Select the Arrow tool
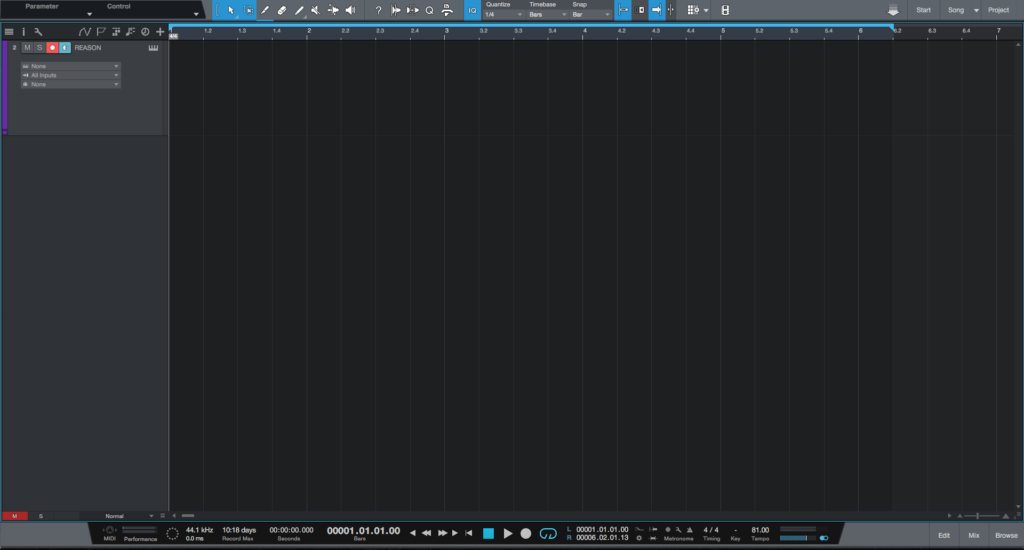Viewport: 1024px width, 550px height. pos(231,10)
